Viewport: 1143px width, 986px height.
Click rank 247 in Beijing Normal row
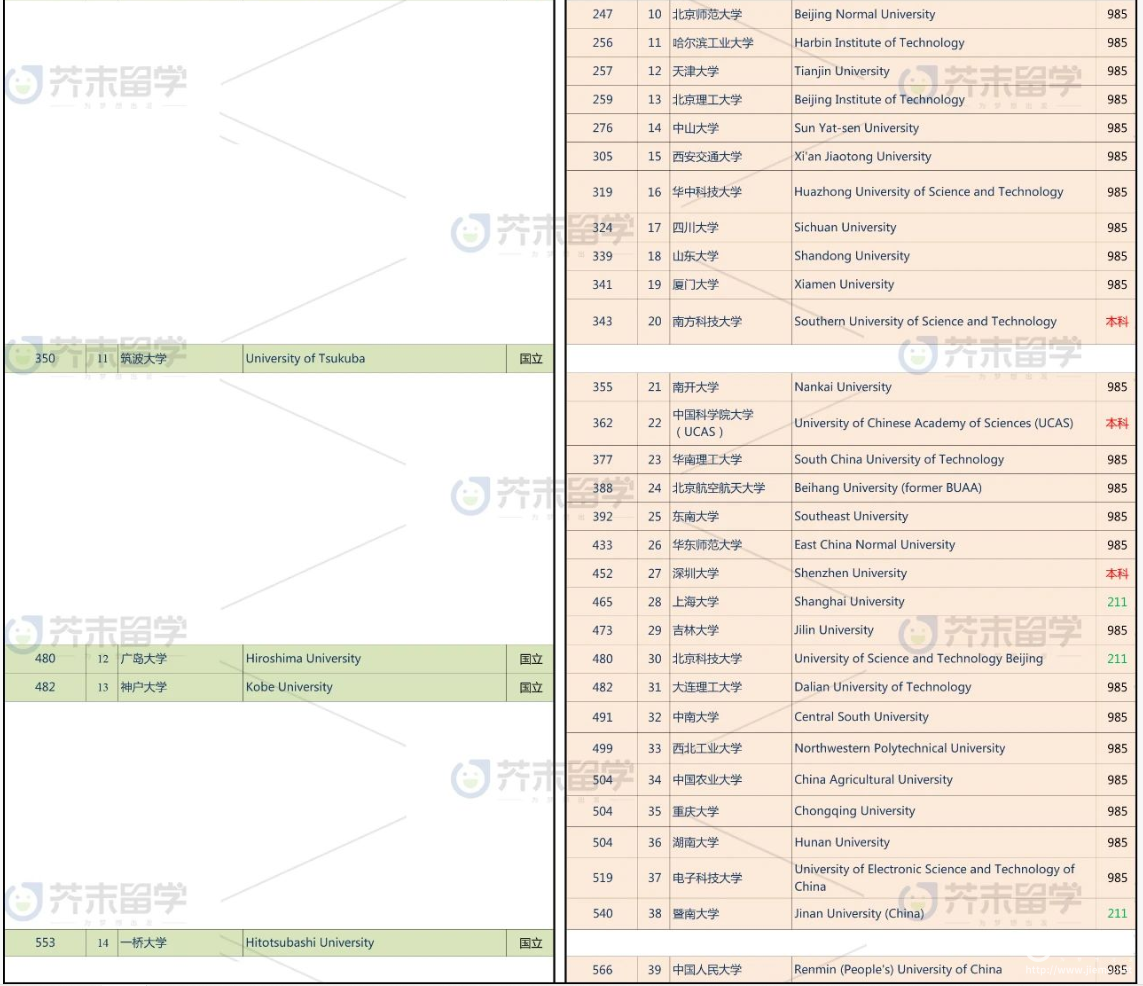click(602, 15)
